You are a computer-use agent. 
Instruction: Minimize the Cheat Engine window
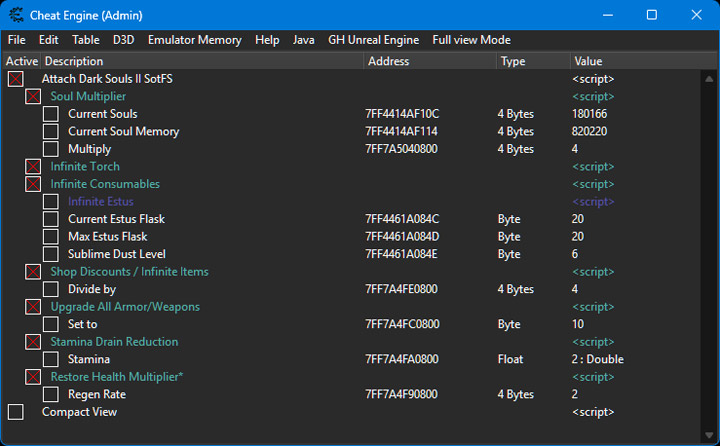pyautogui.click(x=608, y=15)
